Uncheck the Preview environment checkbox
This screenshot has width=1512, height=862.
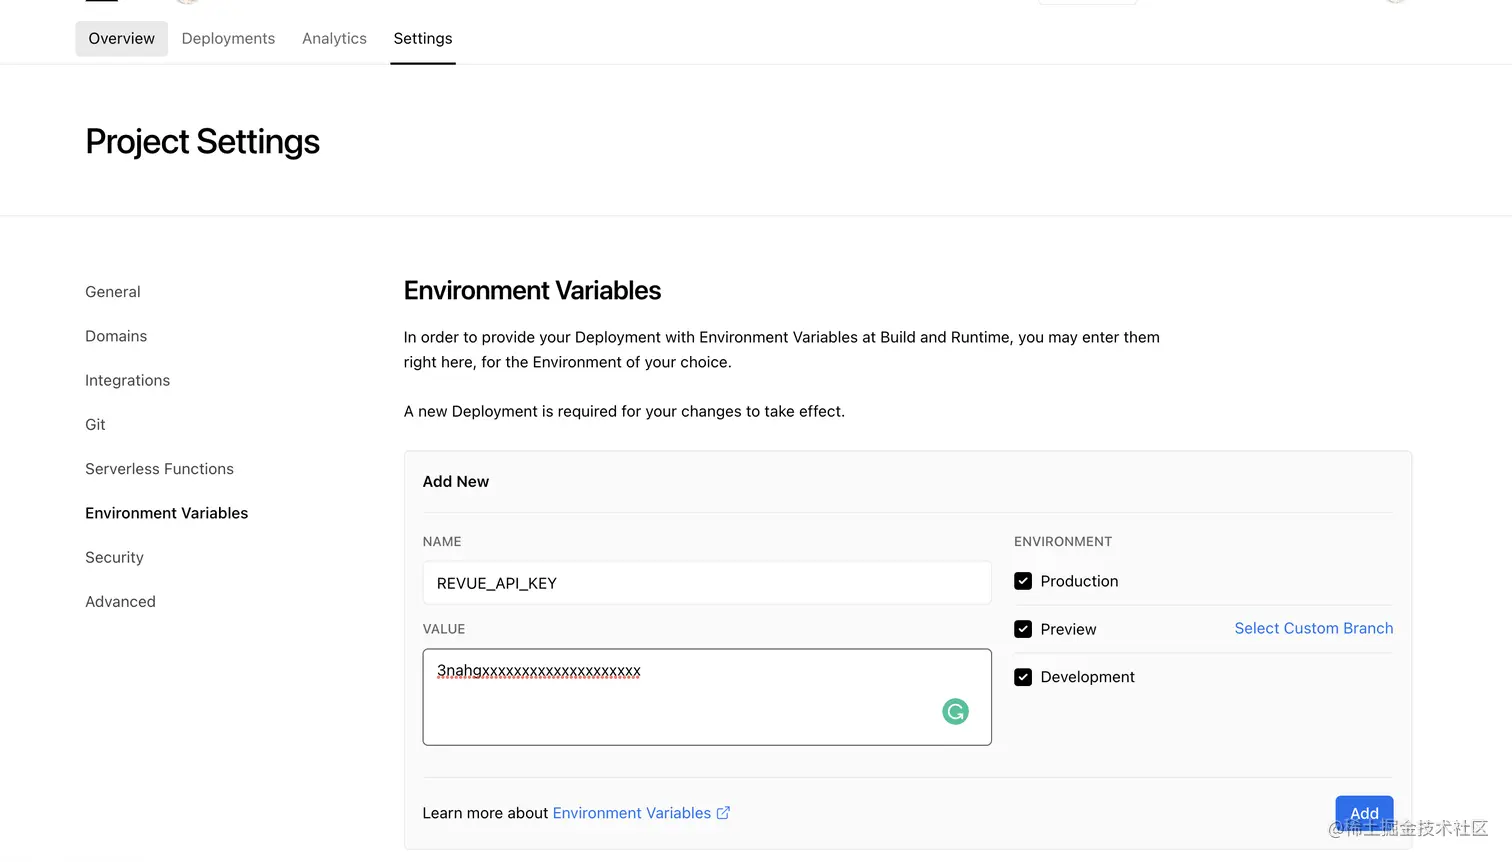coord(1023,629)
